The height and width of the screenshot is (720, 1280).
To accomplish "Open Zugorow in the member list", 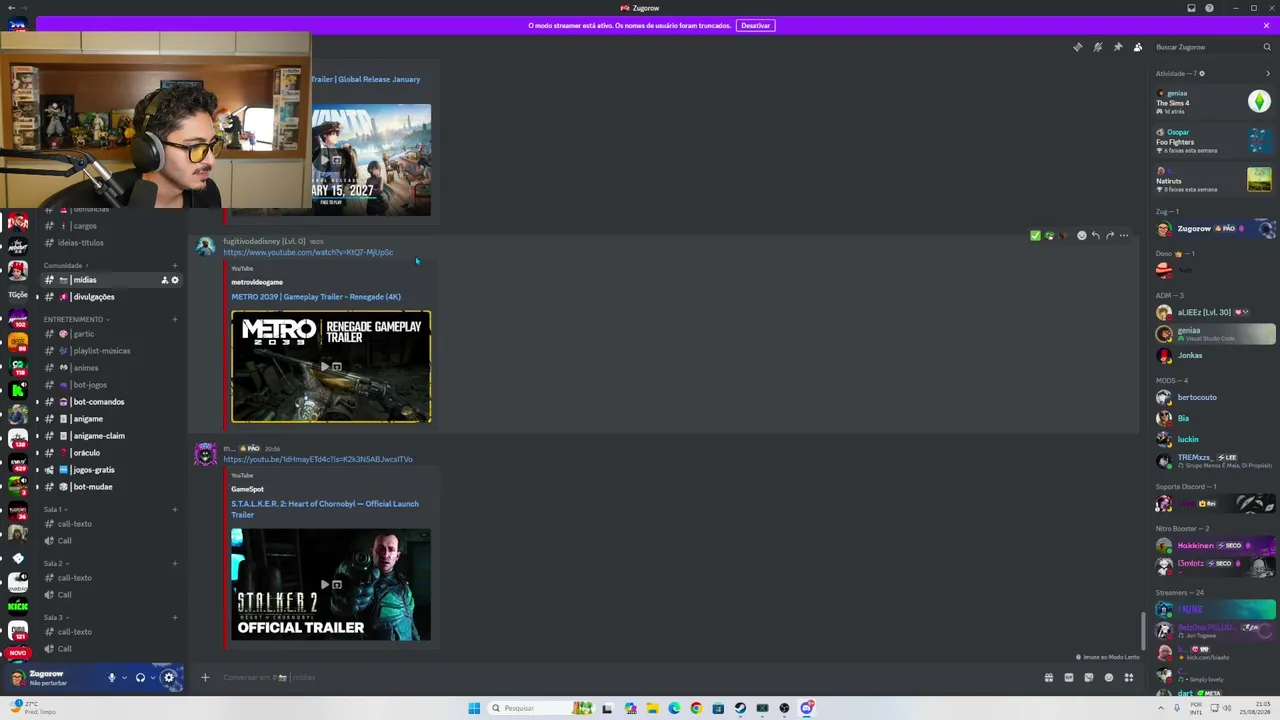I will click(1215, 229).
